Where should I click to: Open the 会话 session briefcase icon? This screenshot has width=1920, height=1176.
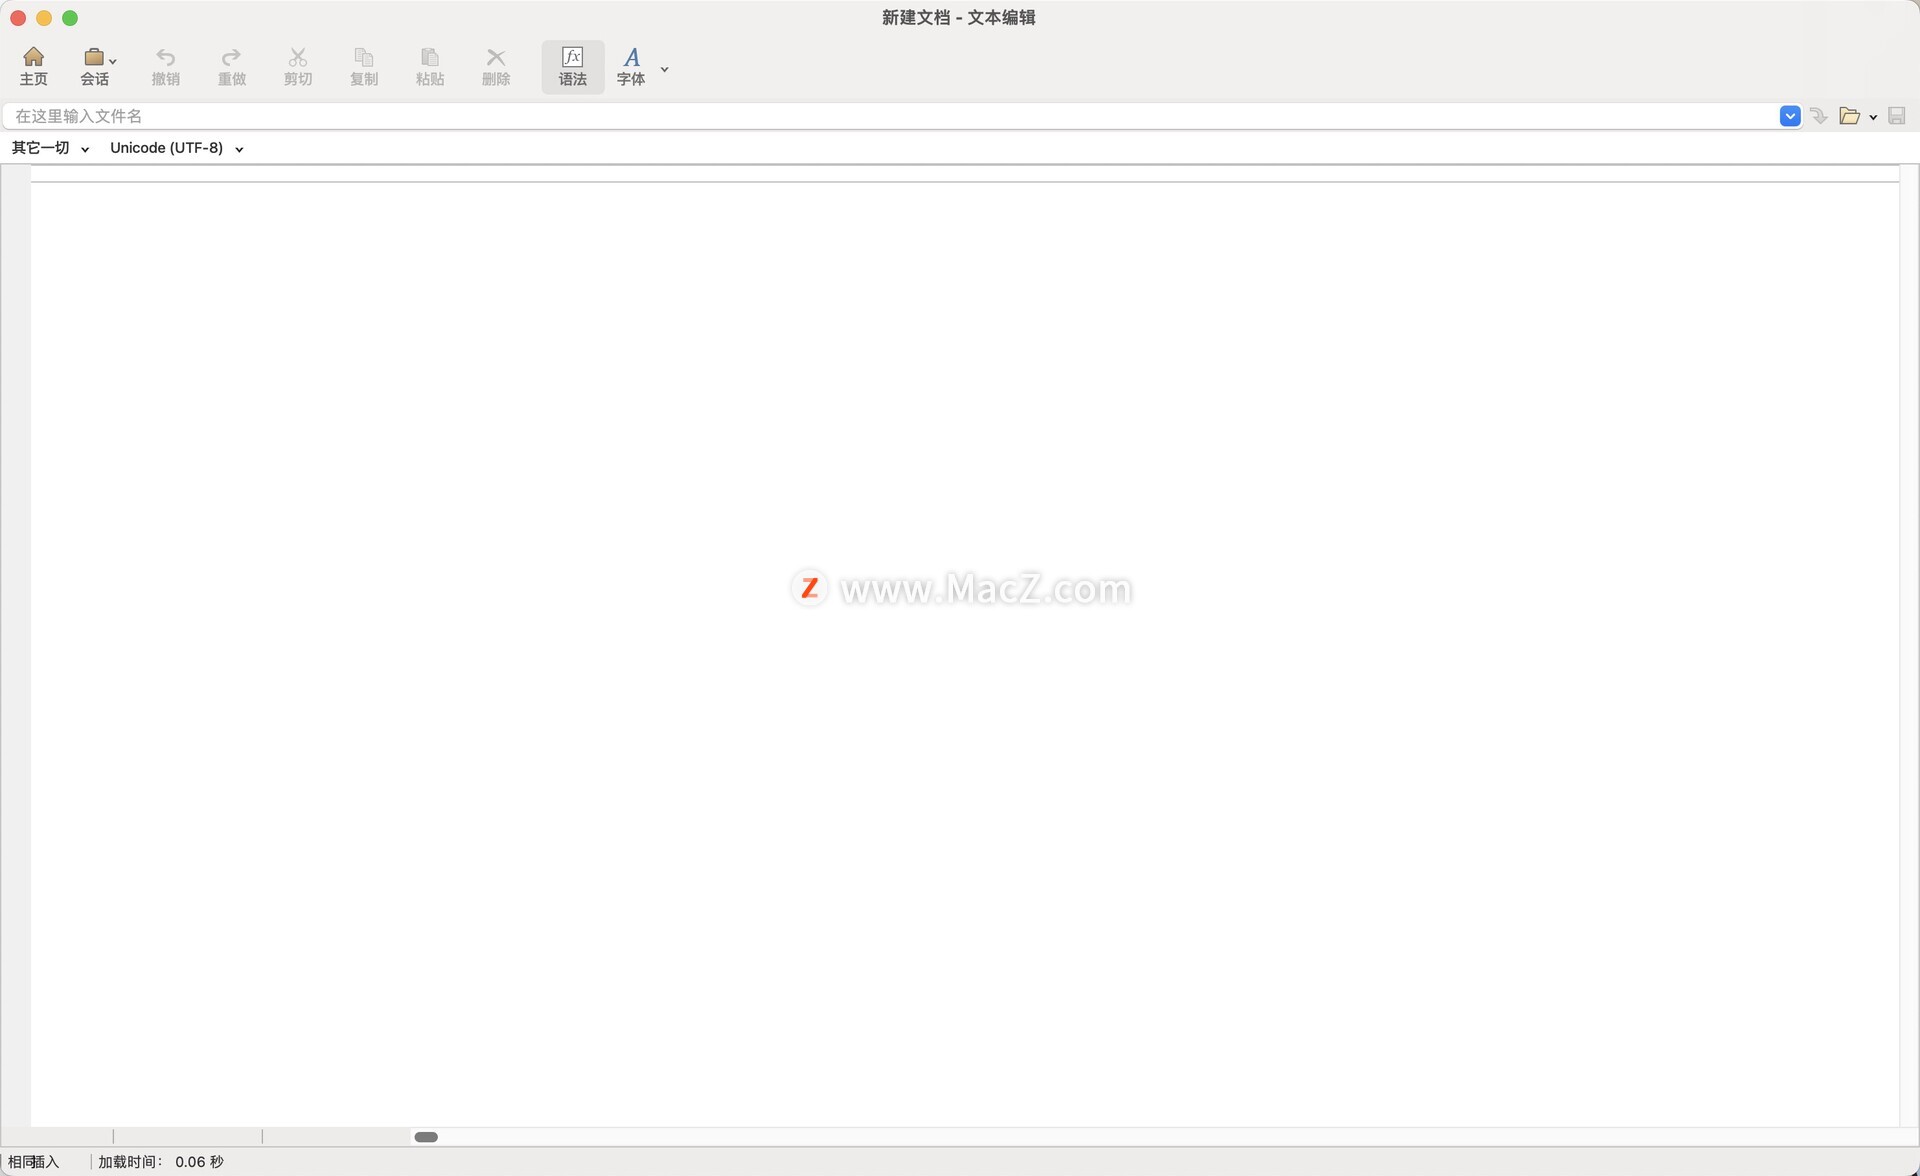pyautogui.click(x=93, y=57)
